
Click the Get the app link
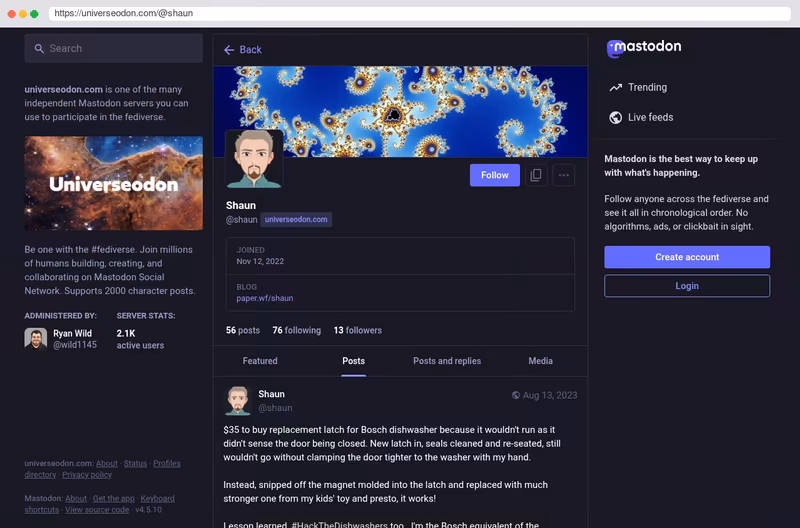pos(113,498)
